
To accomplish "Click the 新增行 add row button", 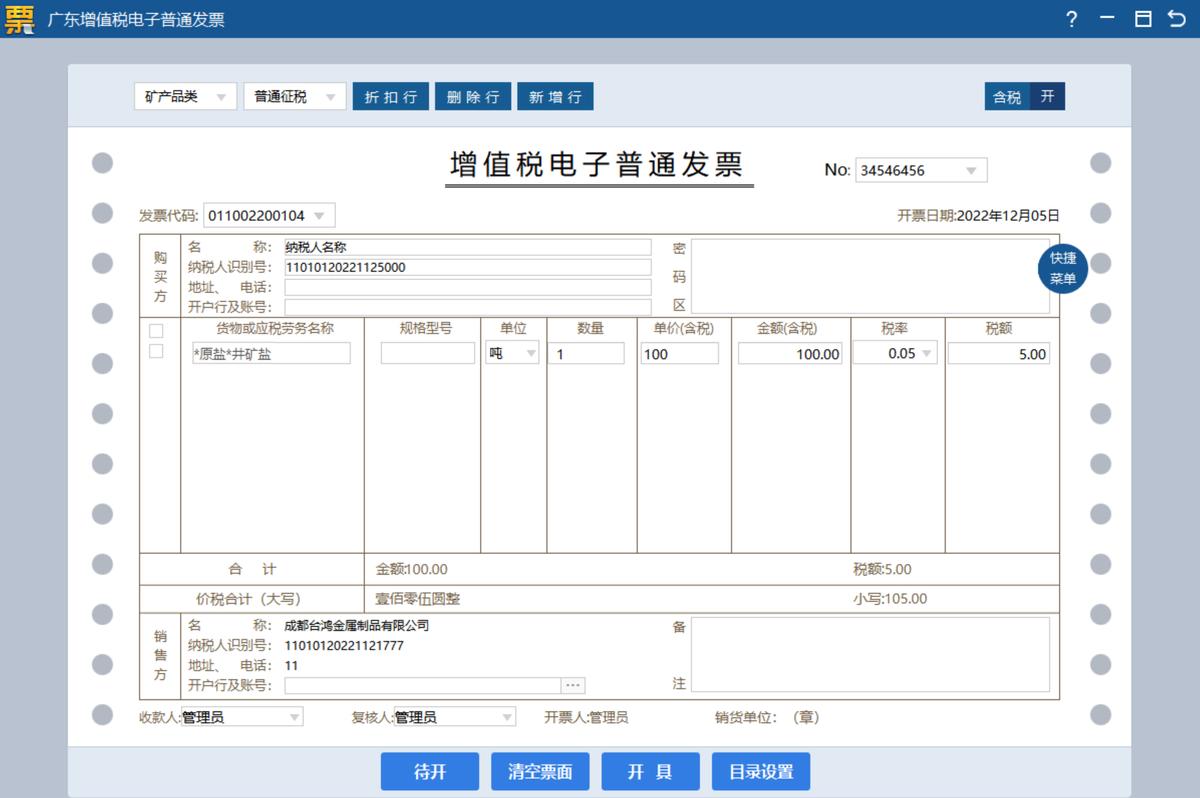I will coord(555,96).
